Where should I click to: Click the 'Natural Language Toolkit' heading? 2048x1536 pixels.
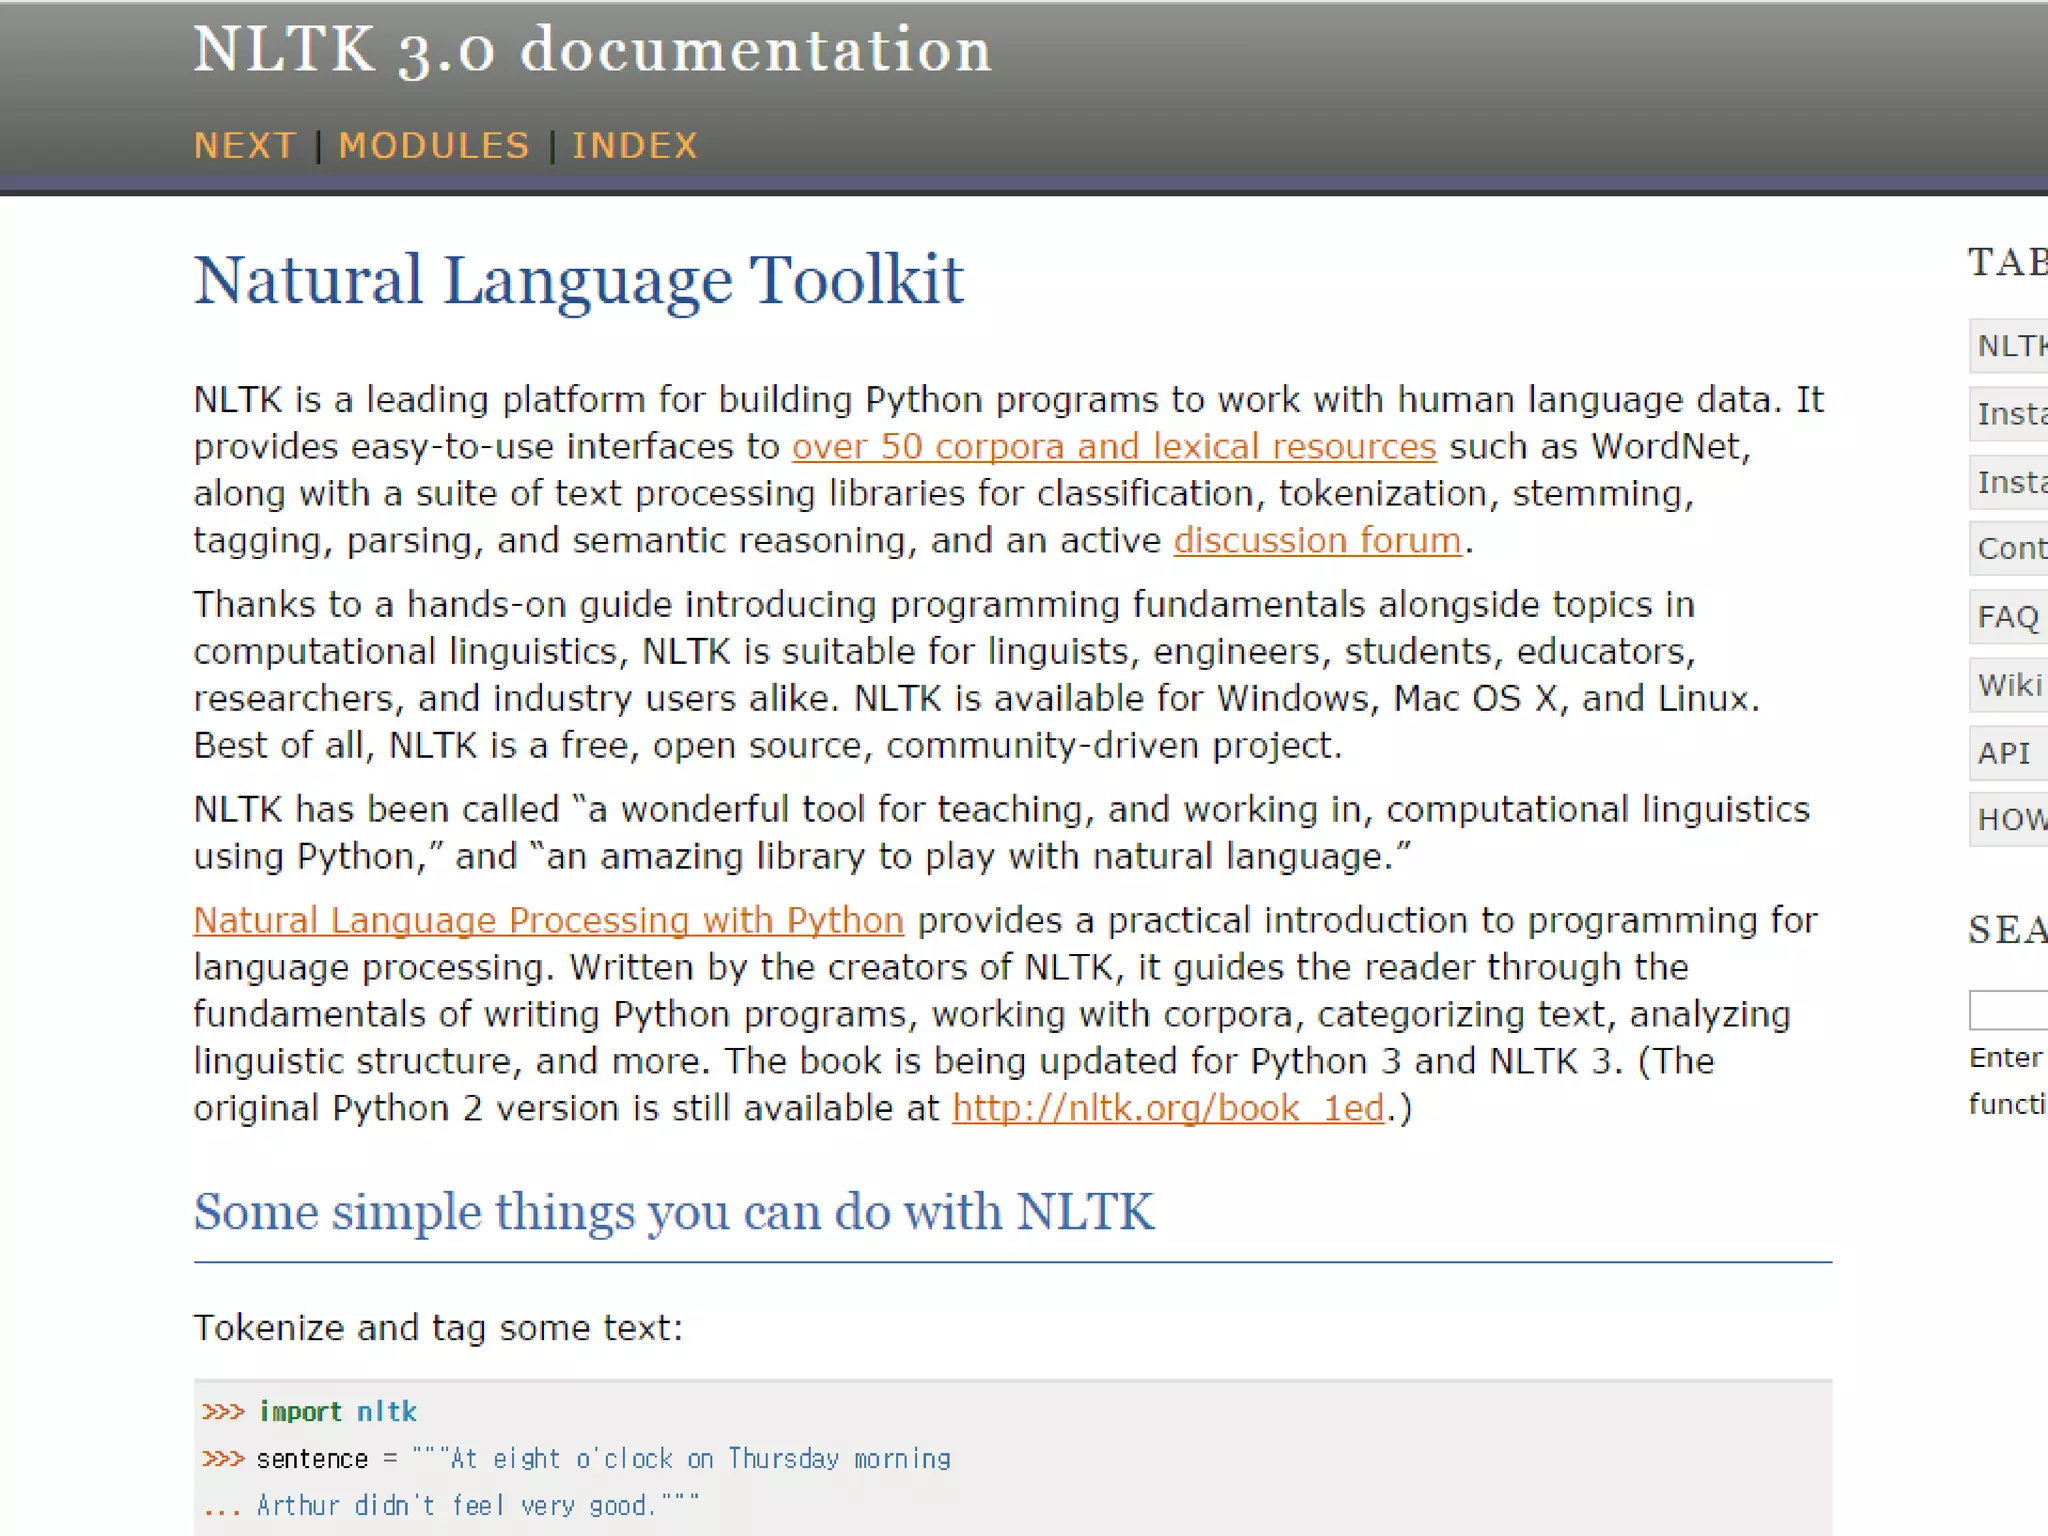[578, 280]
